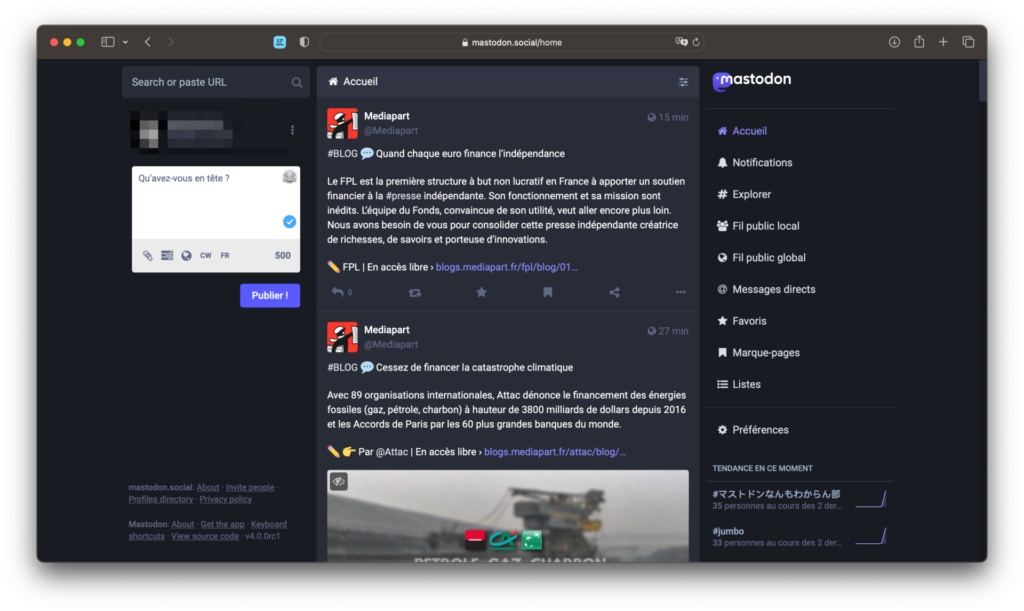The height and width of the screenshot is (611, 1024).
Task: Open the @Attac mention
Action: click(x=392, y=452)
